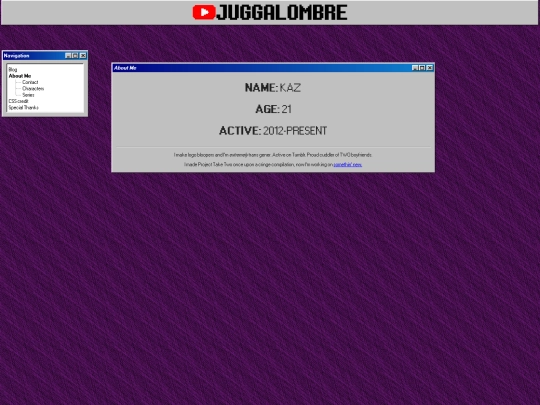The height and width of the screenshot is (405, 540).
Task: Open CSS credit in Navigation tree
Action: coord(18,101)
